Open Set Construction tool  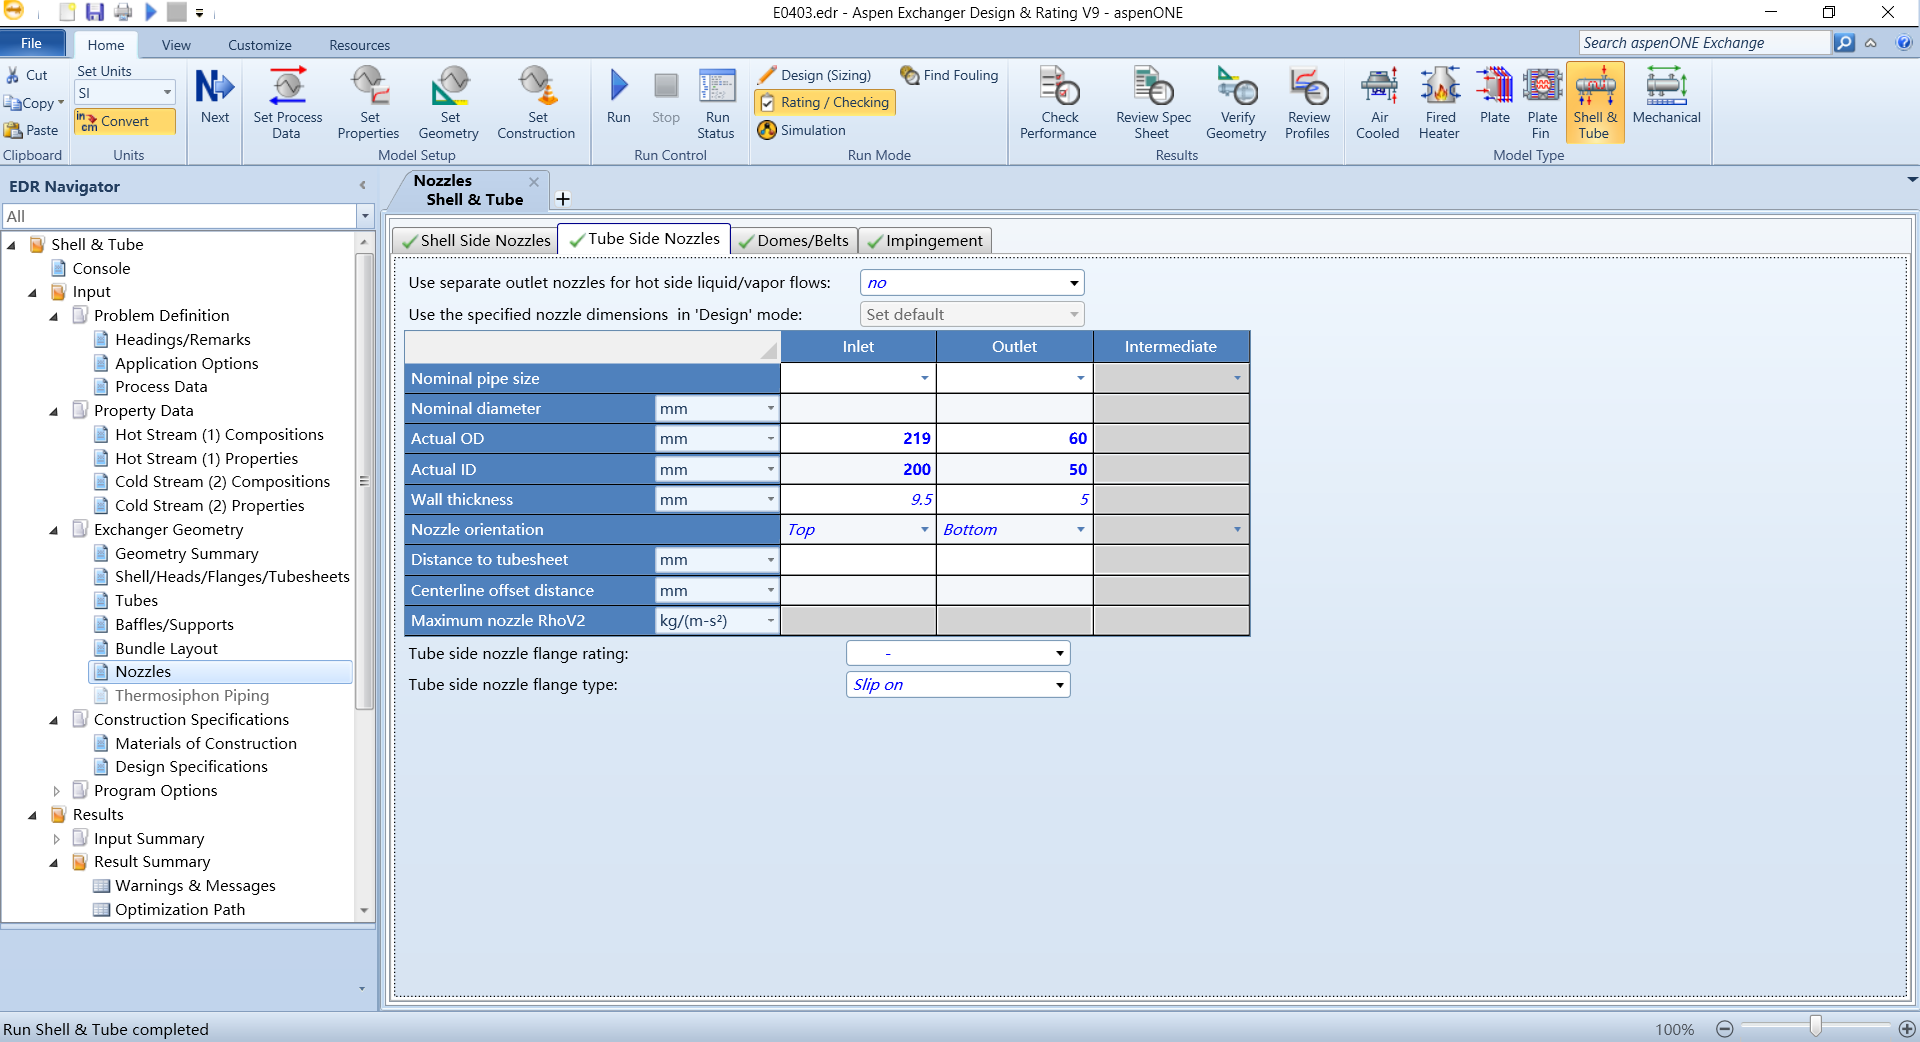[x=536, y=103]
